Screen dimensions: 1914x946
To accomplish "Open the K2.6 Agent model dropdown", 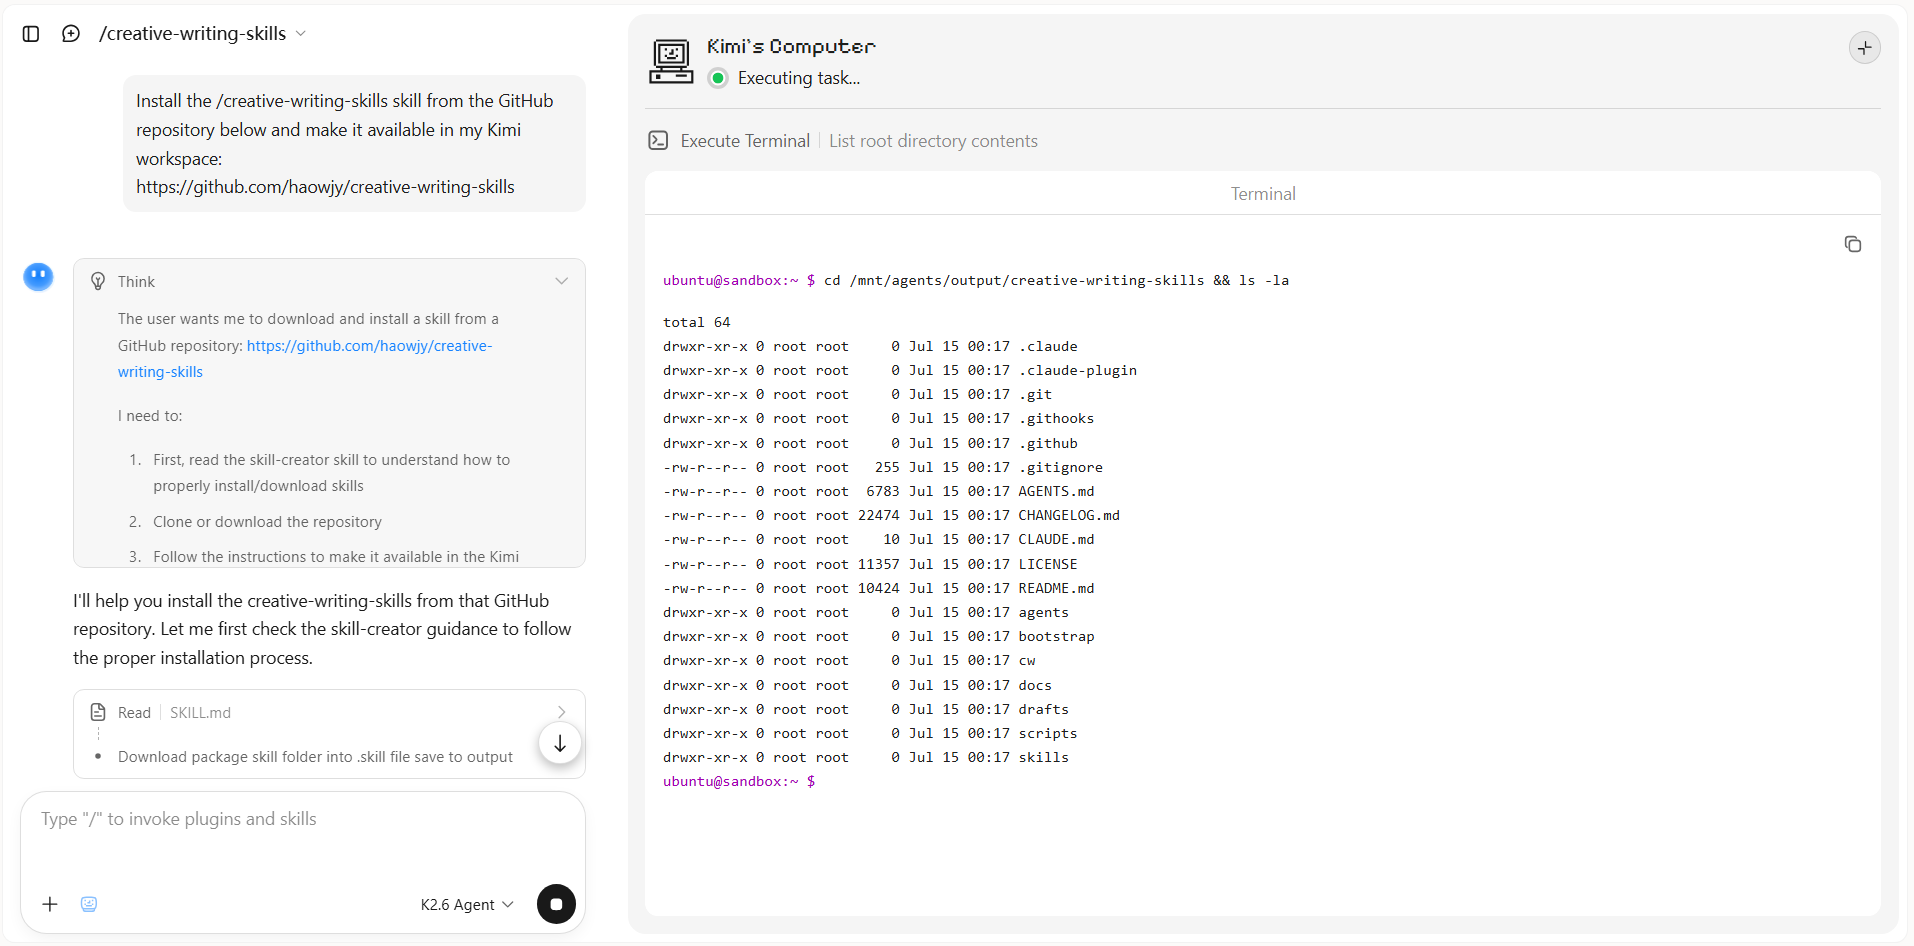I will point(467,904).
